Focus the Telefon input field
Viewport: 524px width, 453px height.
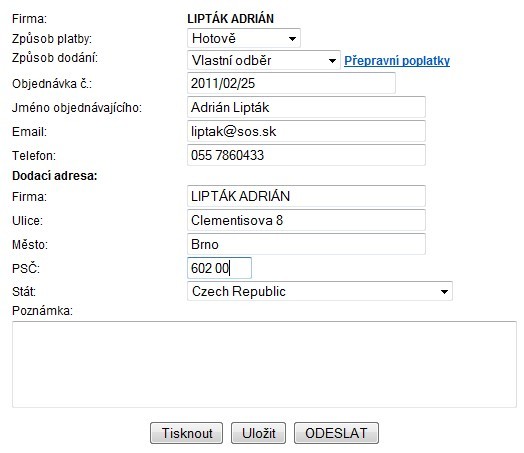coord(306,155)
